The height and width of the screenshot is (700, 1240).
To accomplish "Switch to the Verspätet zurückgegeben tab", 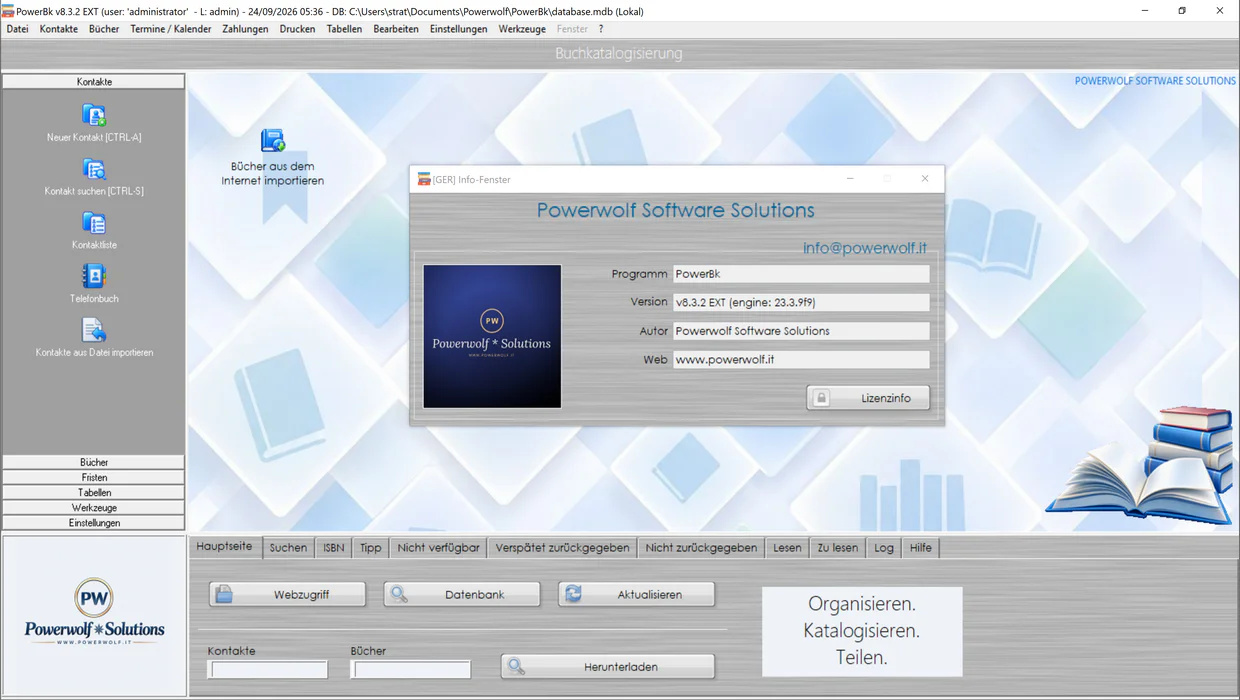I will coord(563,548).
